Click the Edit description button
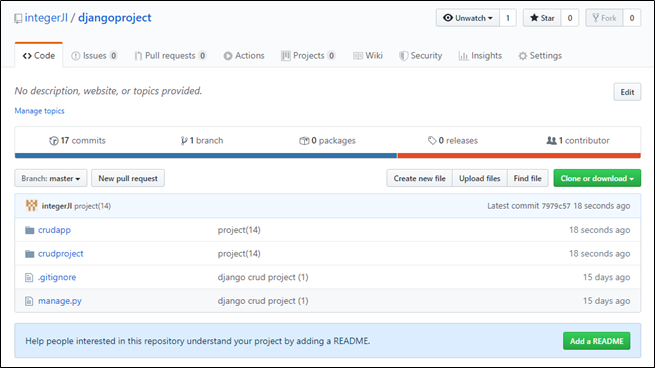This screenshot has height=368, width=655. pyautogui.click(x=627, y=92)
